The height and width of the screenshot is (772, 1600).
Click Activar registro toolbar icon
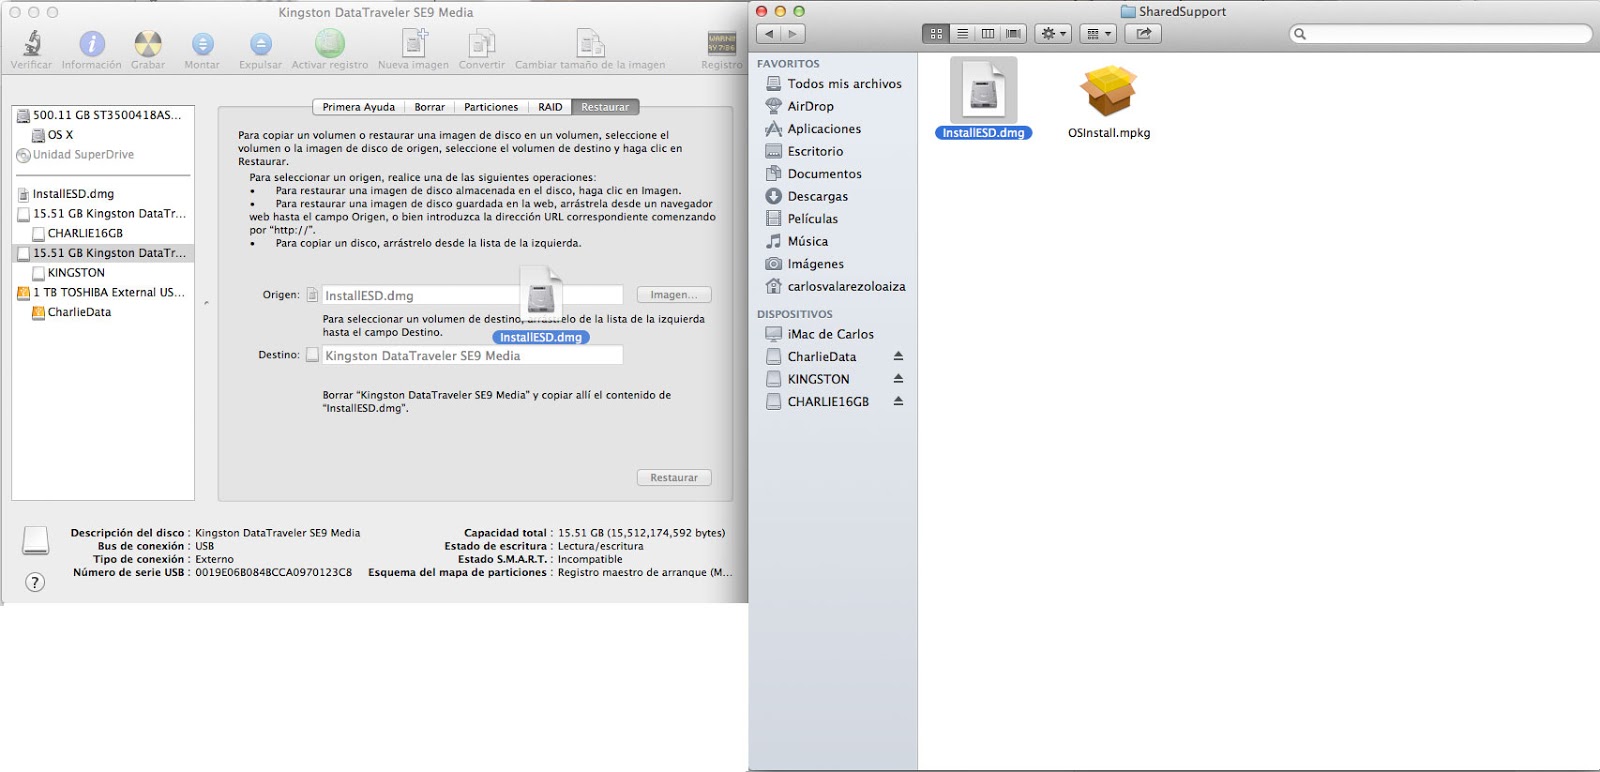[x=330, y=44]
